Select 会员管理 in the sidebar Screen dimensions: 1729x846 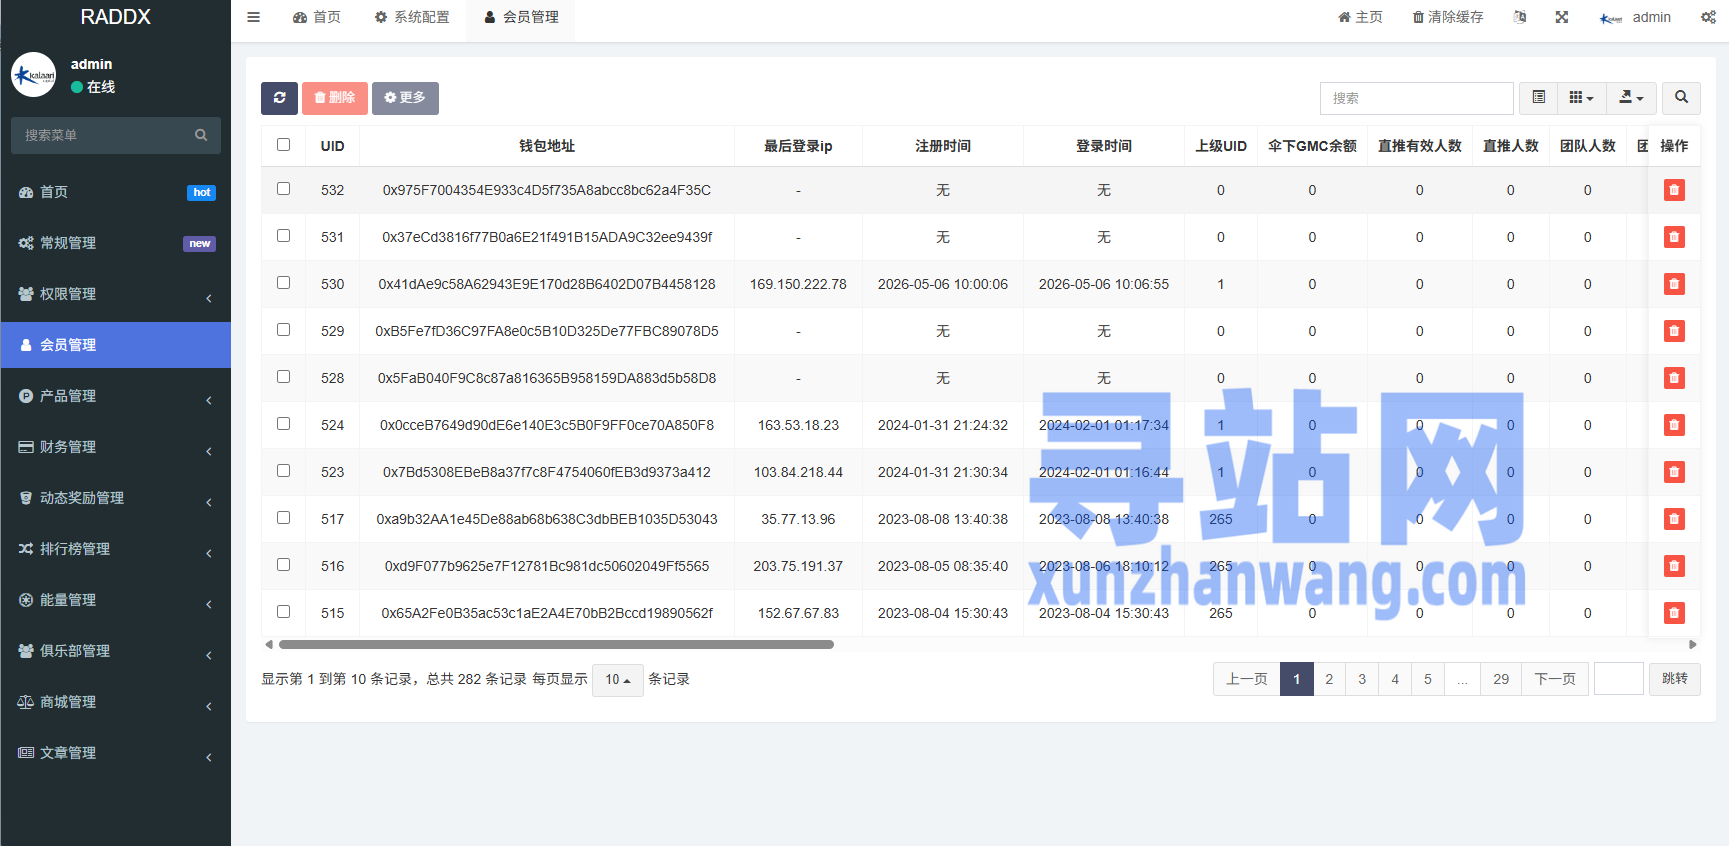[x=116, y=345]
